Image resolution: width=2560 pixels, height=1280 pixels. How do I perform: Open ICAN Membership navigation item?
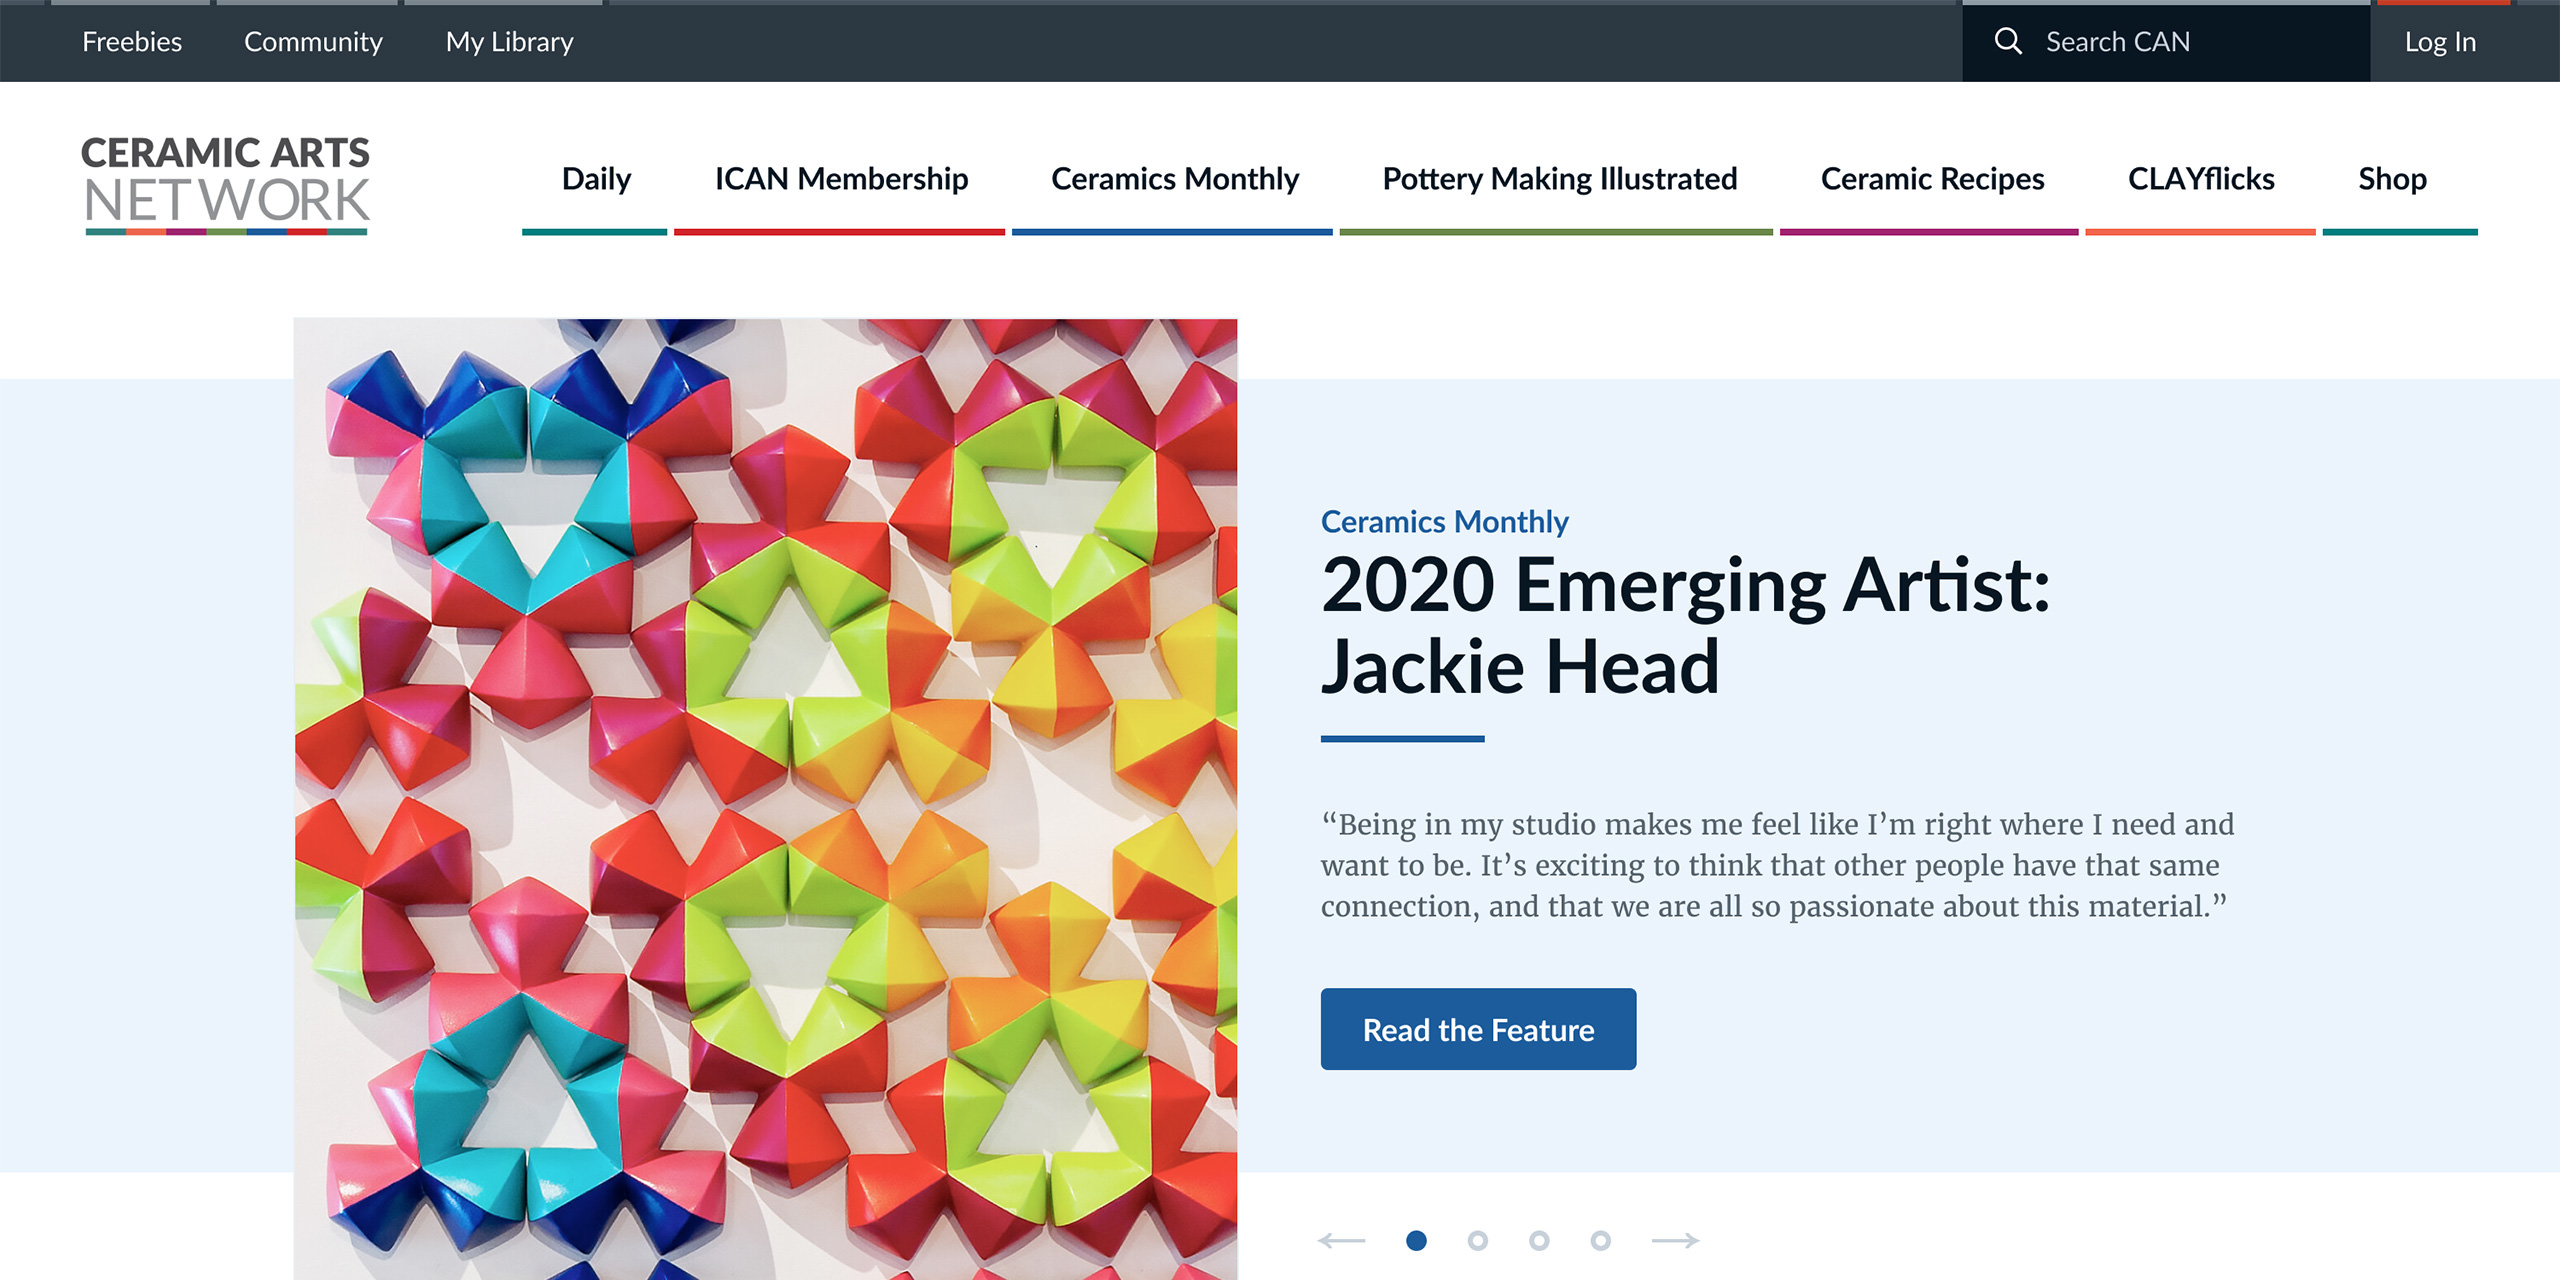841,179
